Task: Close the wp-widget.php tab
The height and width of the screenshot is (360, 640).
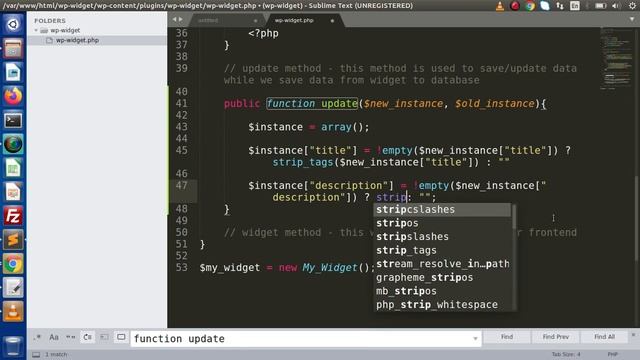Action: (332, 20)
